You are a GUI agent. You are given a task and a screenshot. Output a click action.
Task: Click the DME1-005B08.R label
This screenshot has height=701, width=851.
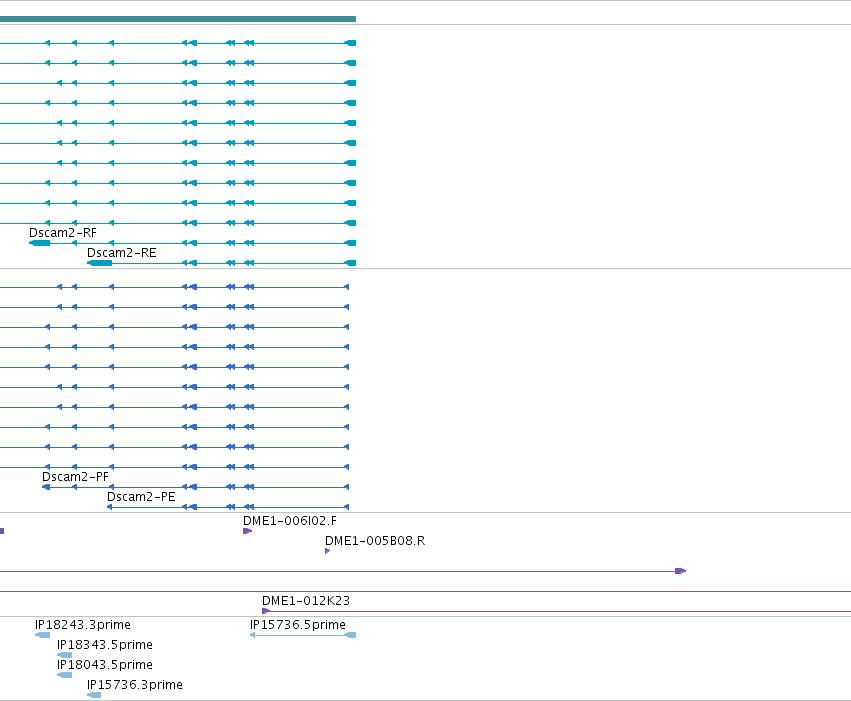[375, 541]
